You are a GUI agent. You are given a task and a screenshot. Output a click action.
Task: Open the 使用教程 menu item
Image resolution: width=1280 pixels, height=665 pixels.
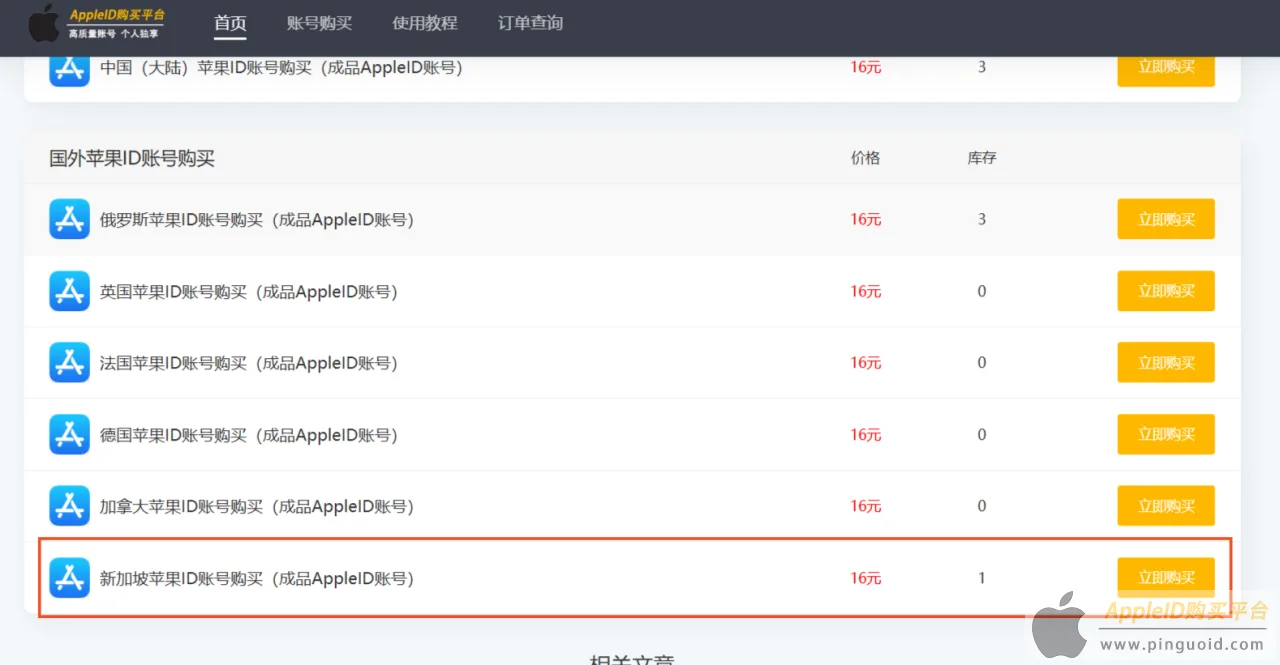point(425,23)
